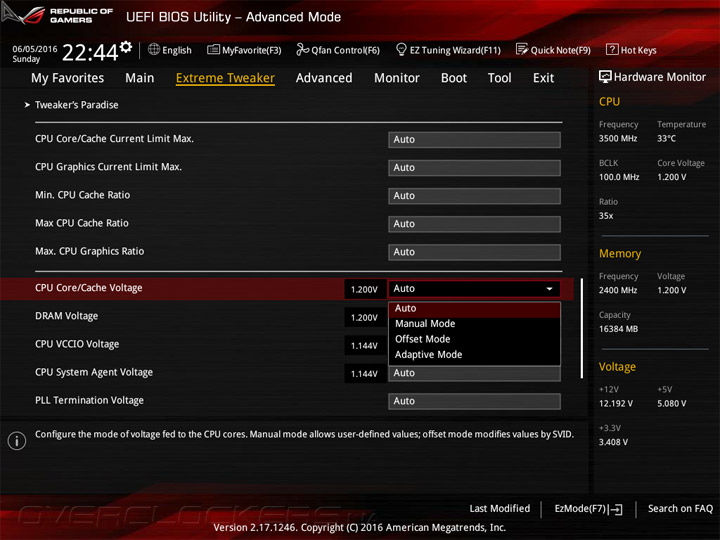Click the 33°C temperature reading

[666, 138]
